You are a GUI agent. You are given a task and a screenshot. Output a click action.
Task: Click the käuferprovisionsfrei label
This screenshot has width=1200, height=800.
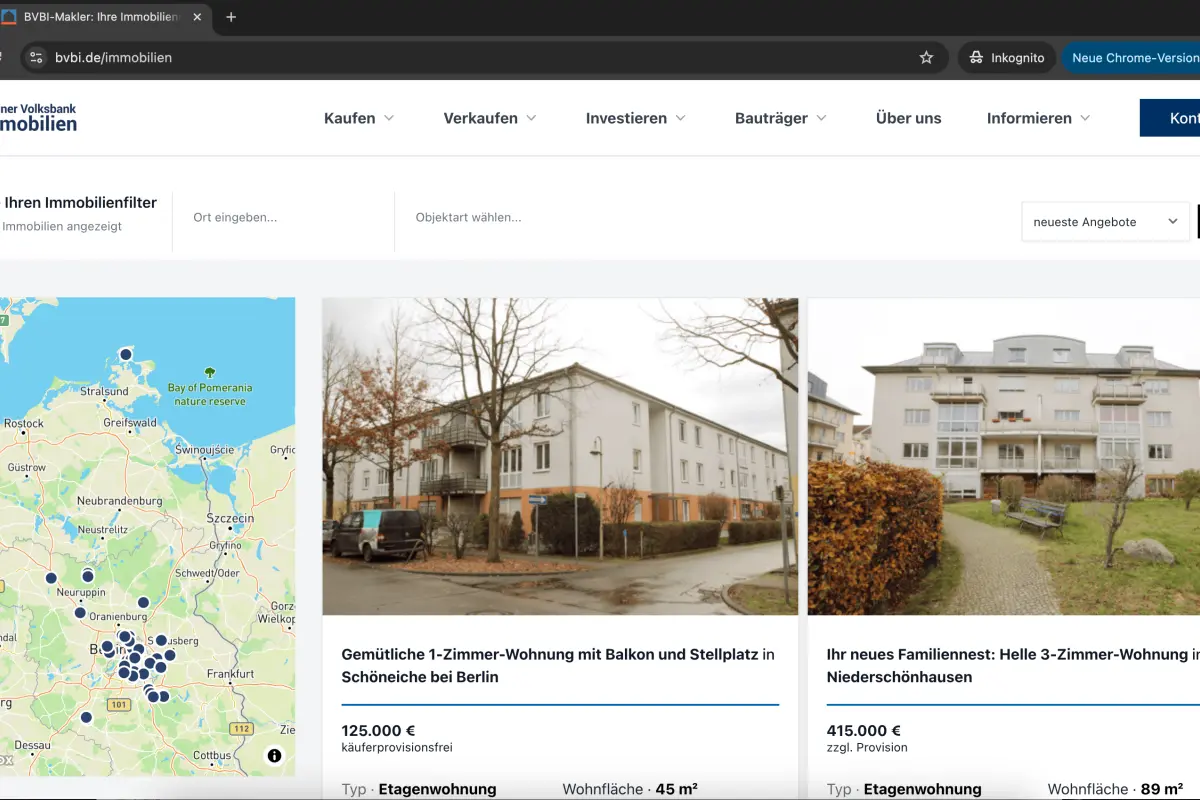397,747
